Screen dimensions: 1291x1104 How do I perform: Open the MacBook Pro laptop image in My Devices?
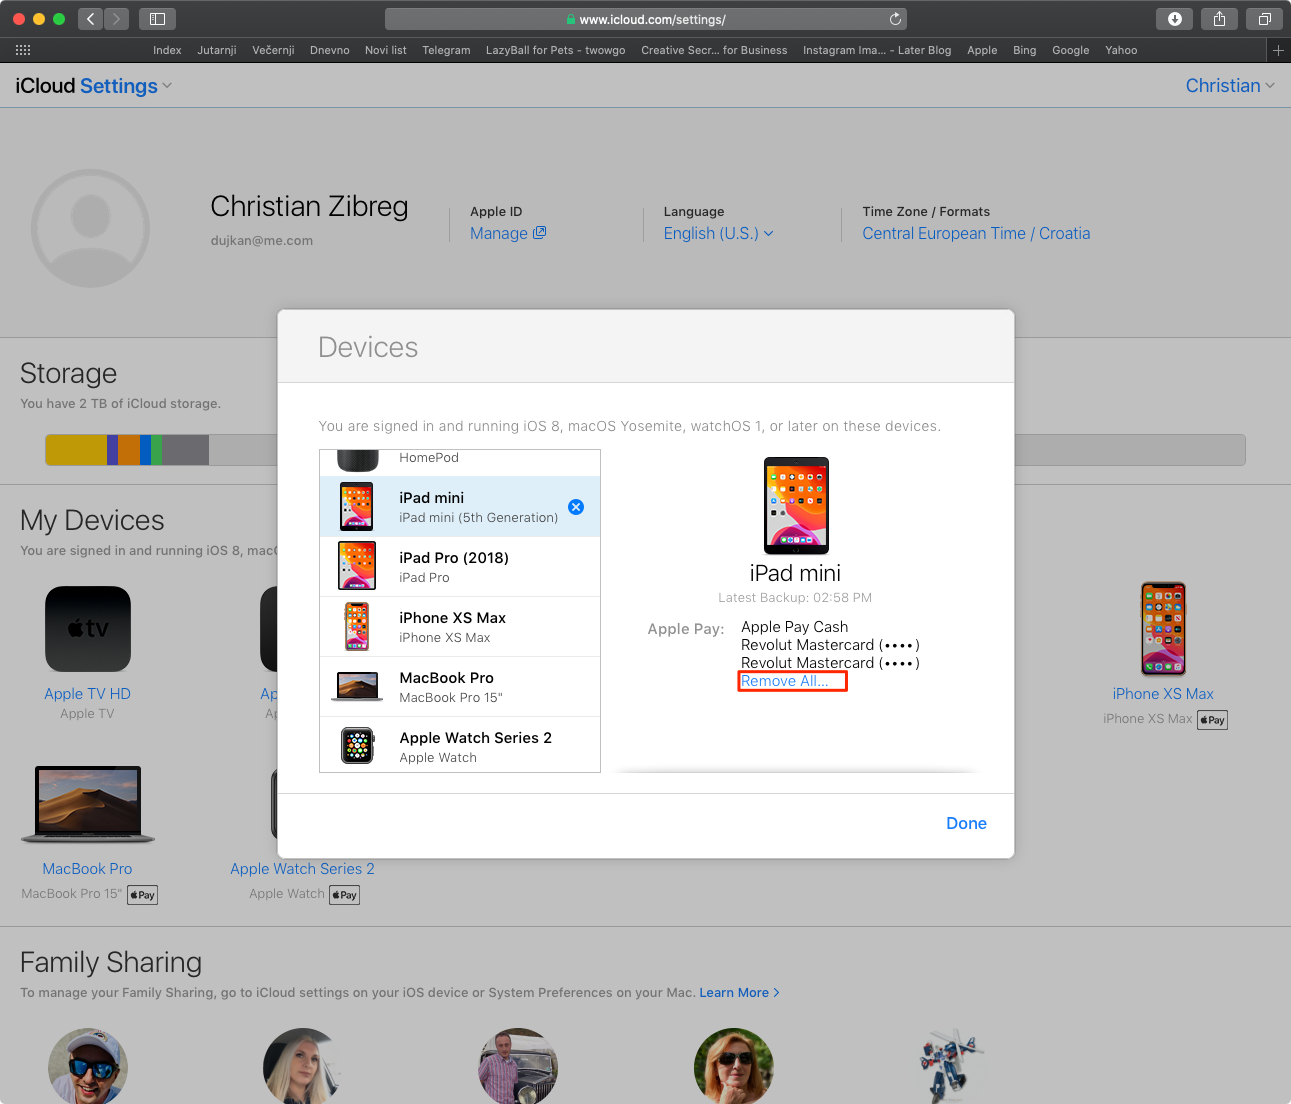(88, 805)
